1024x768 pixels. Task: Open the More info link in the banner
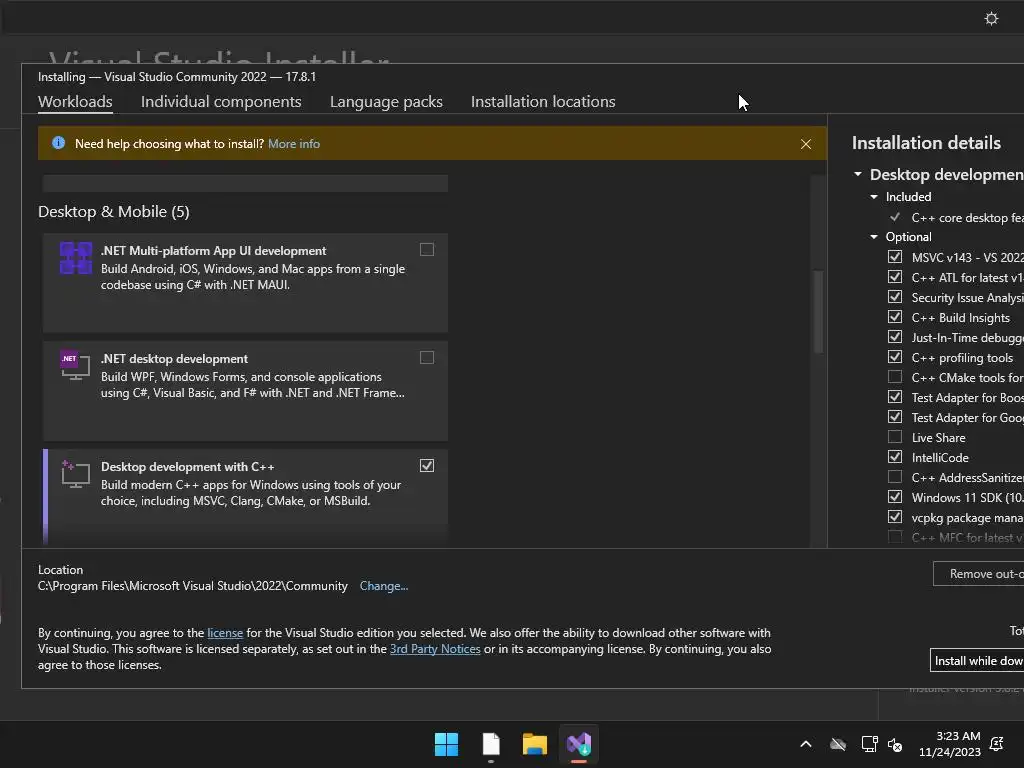coord(294,144)
